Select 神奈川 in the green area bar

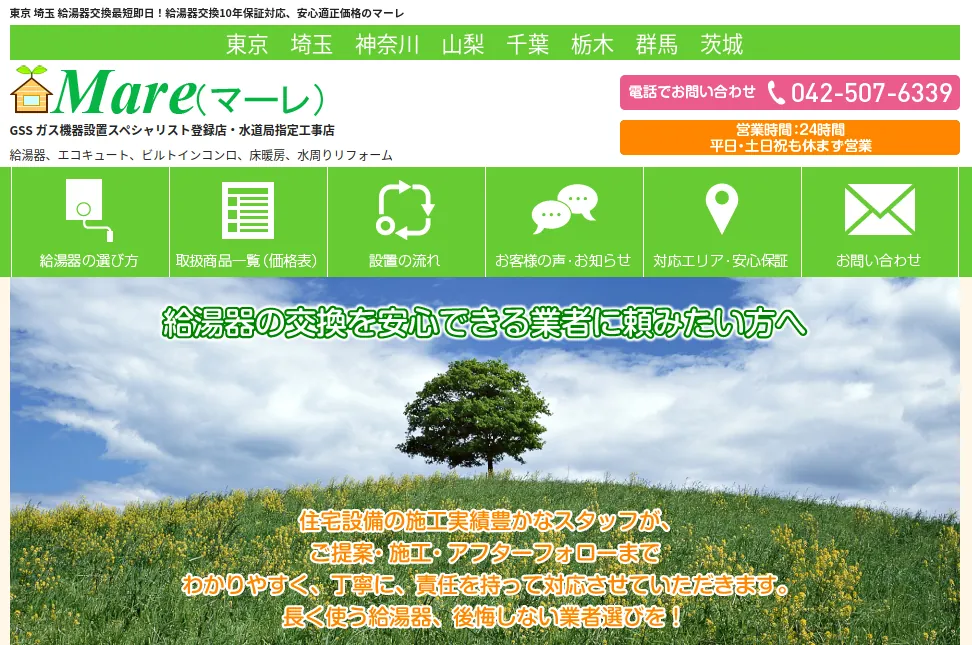pos(387,44)
